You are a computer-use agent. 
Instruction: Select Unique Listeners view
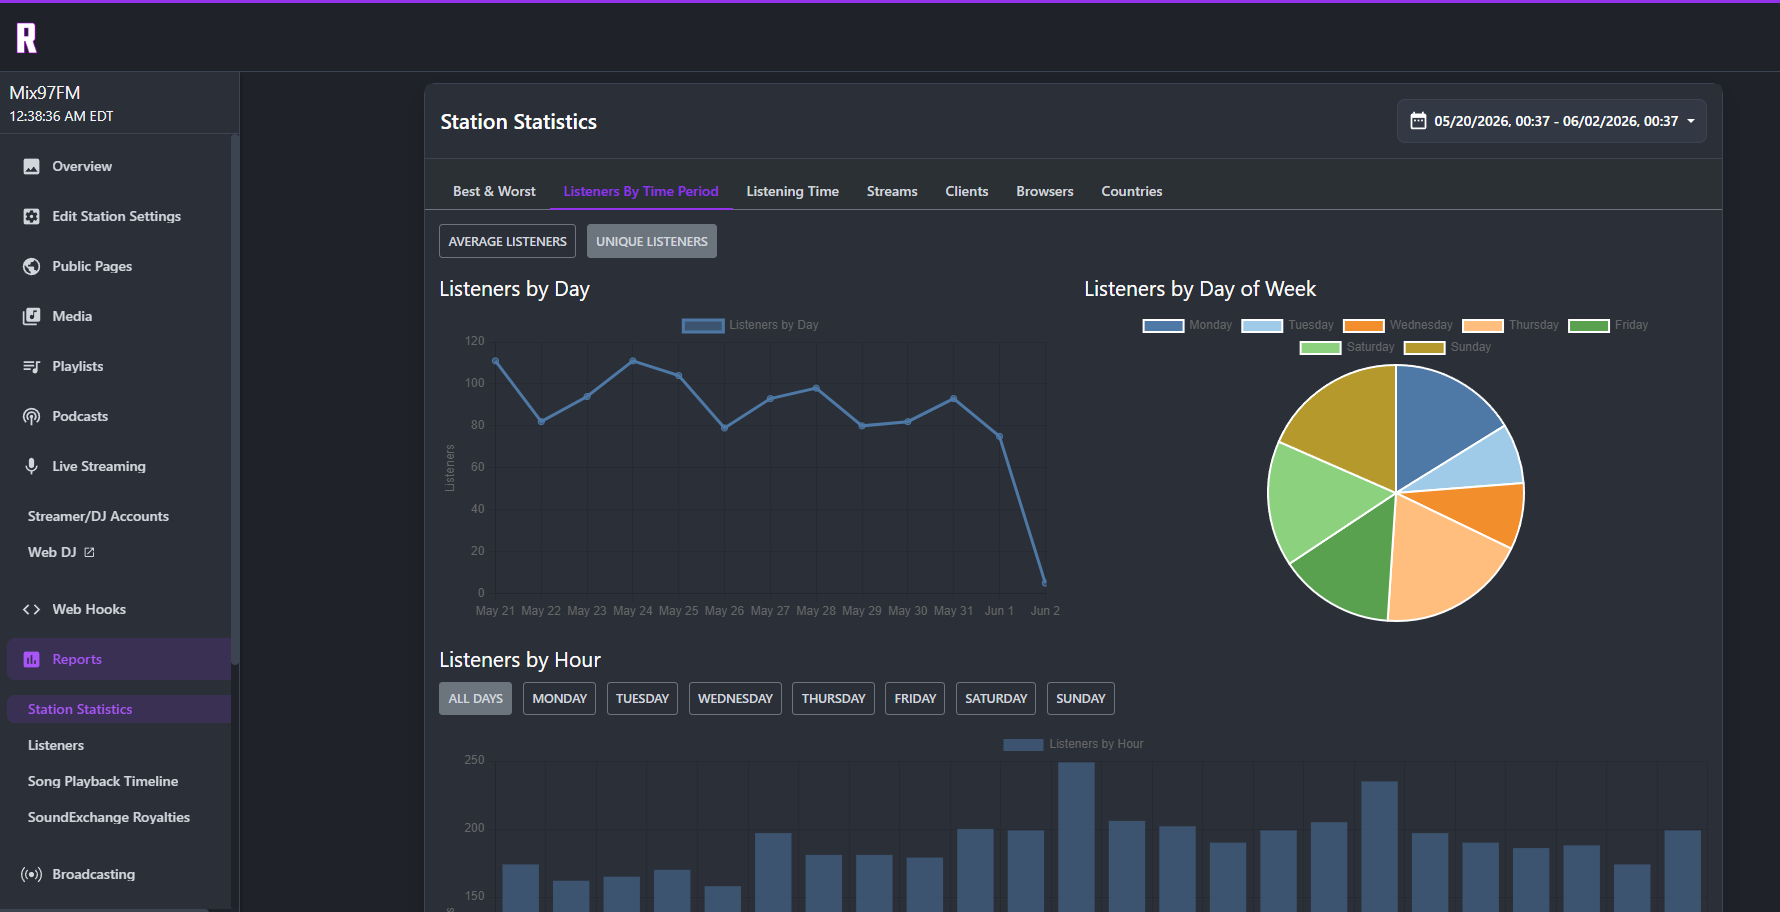coord(652,241)
